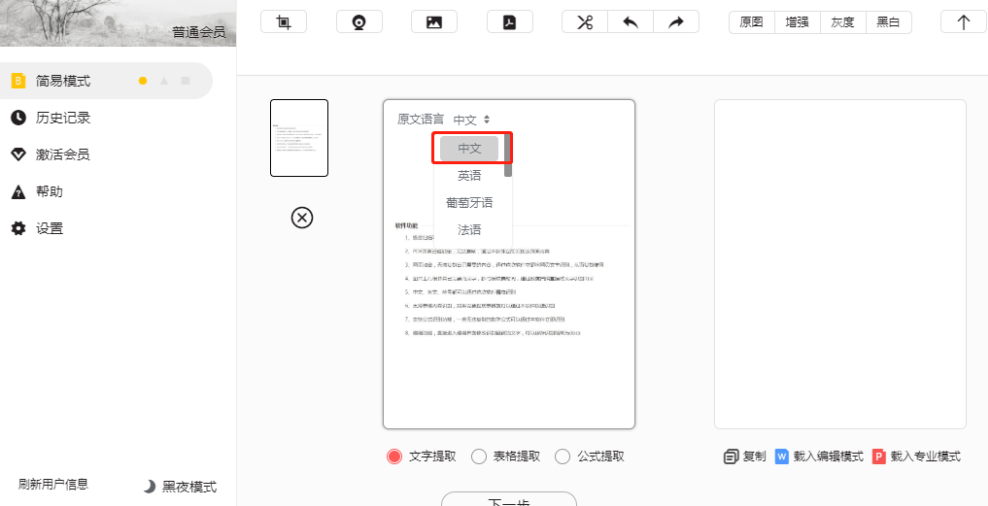Click the blue W Word icon
988x506 pixels.
[782, 457]
